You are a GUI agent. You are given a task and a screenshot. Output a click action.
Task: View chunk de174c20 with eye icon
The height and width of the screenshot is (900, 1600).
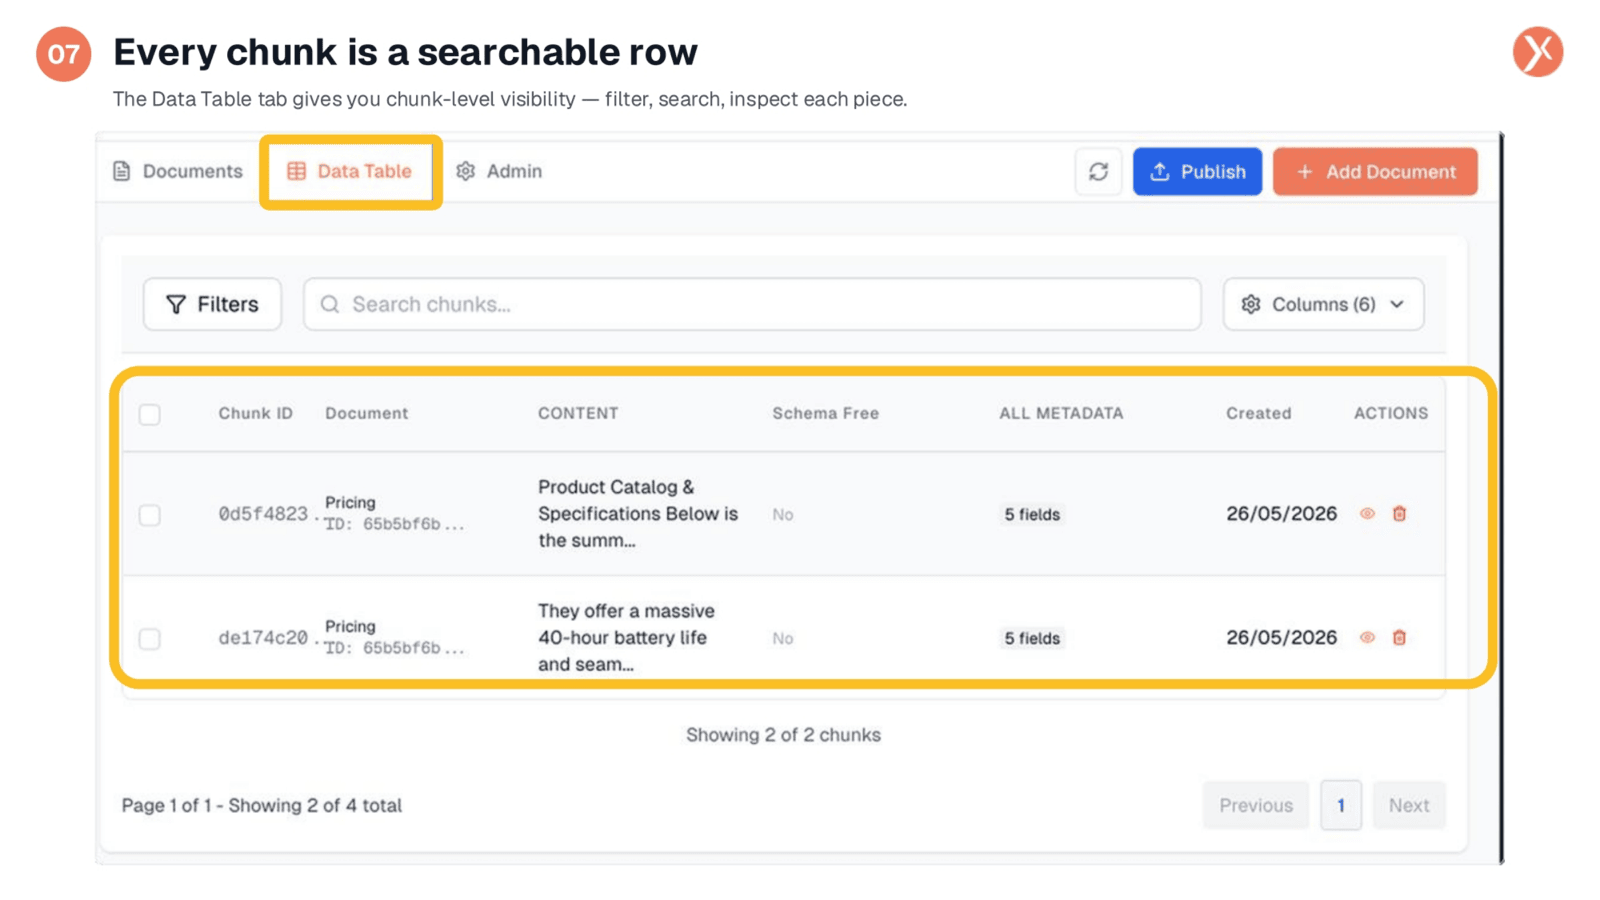(1367, 638)
